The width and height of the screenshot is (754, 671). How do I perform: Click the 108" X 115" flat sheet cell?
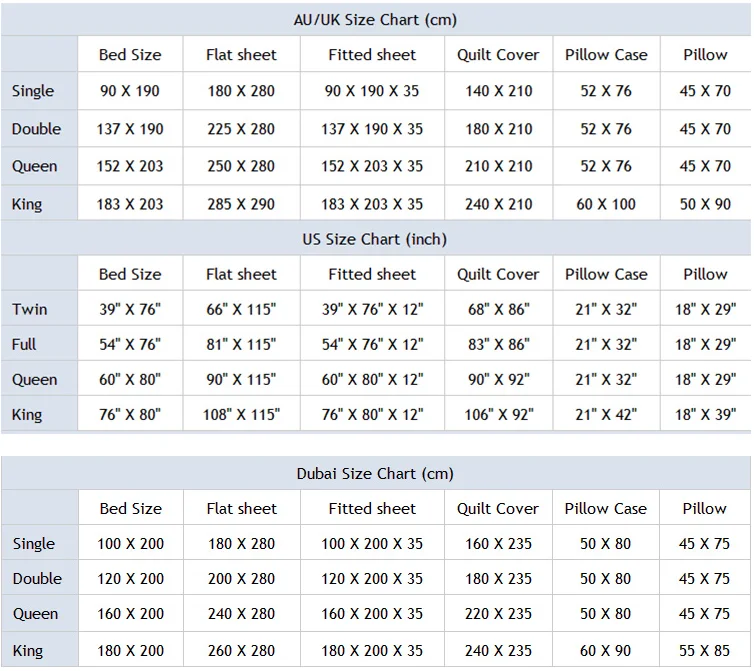tap(241, 414)
